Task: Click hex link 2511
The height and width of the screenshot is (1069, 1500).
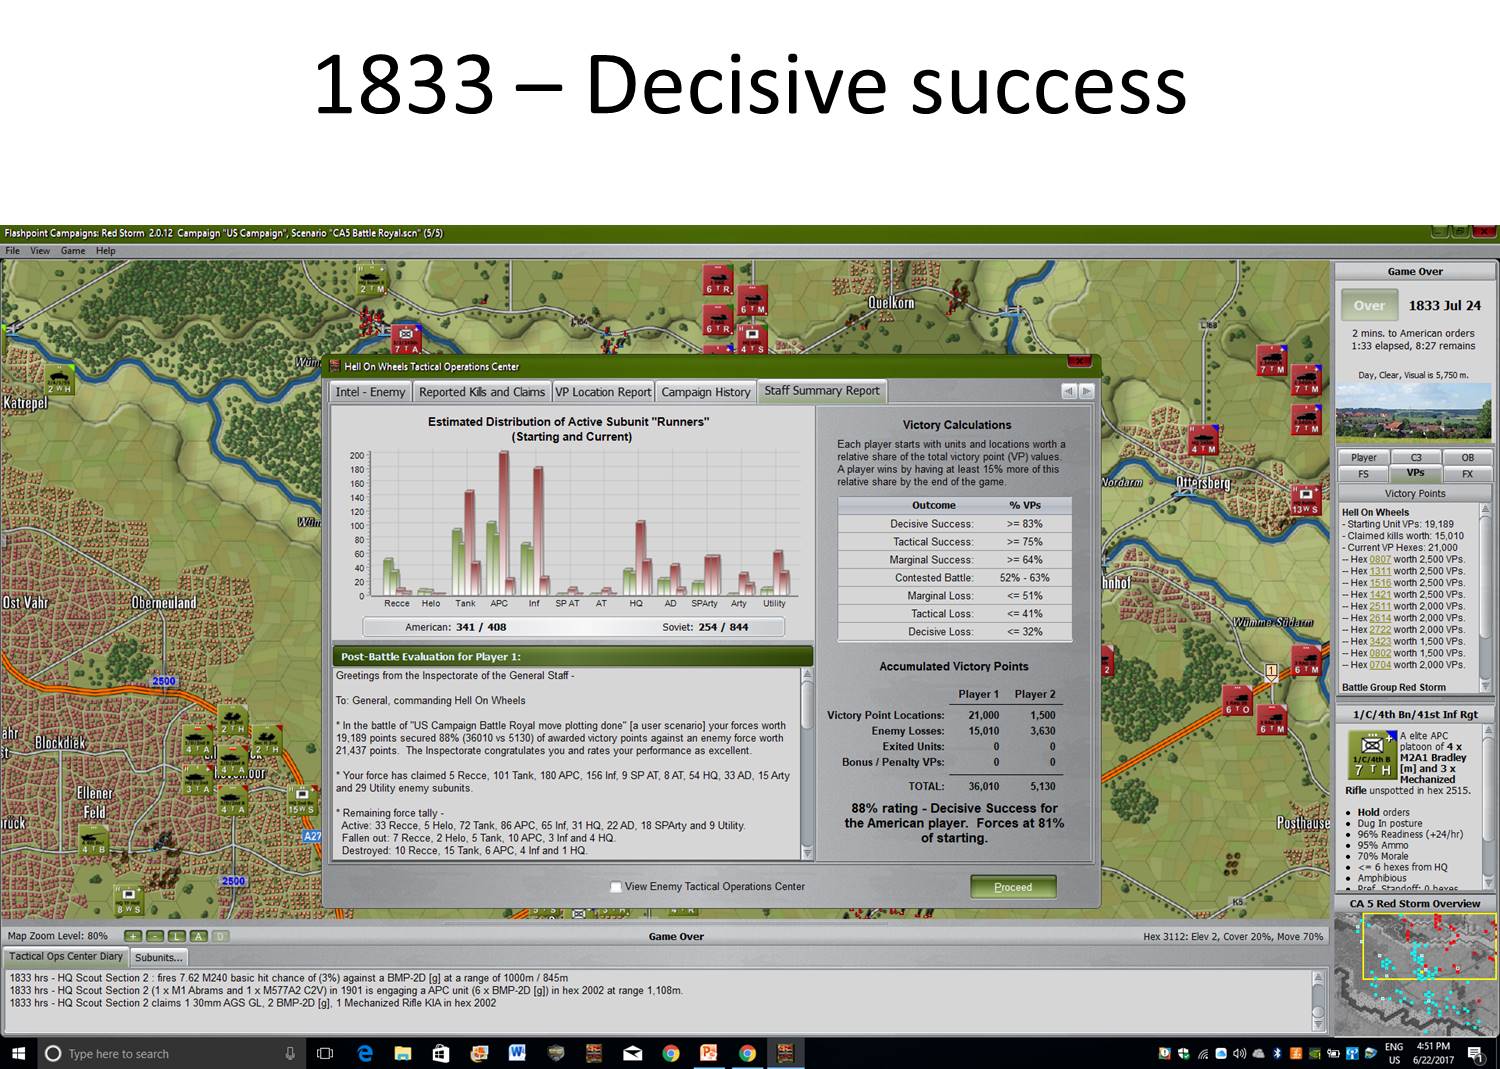Action: click(1380, 606)
